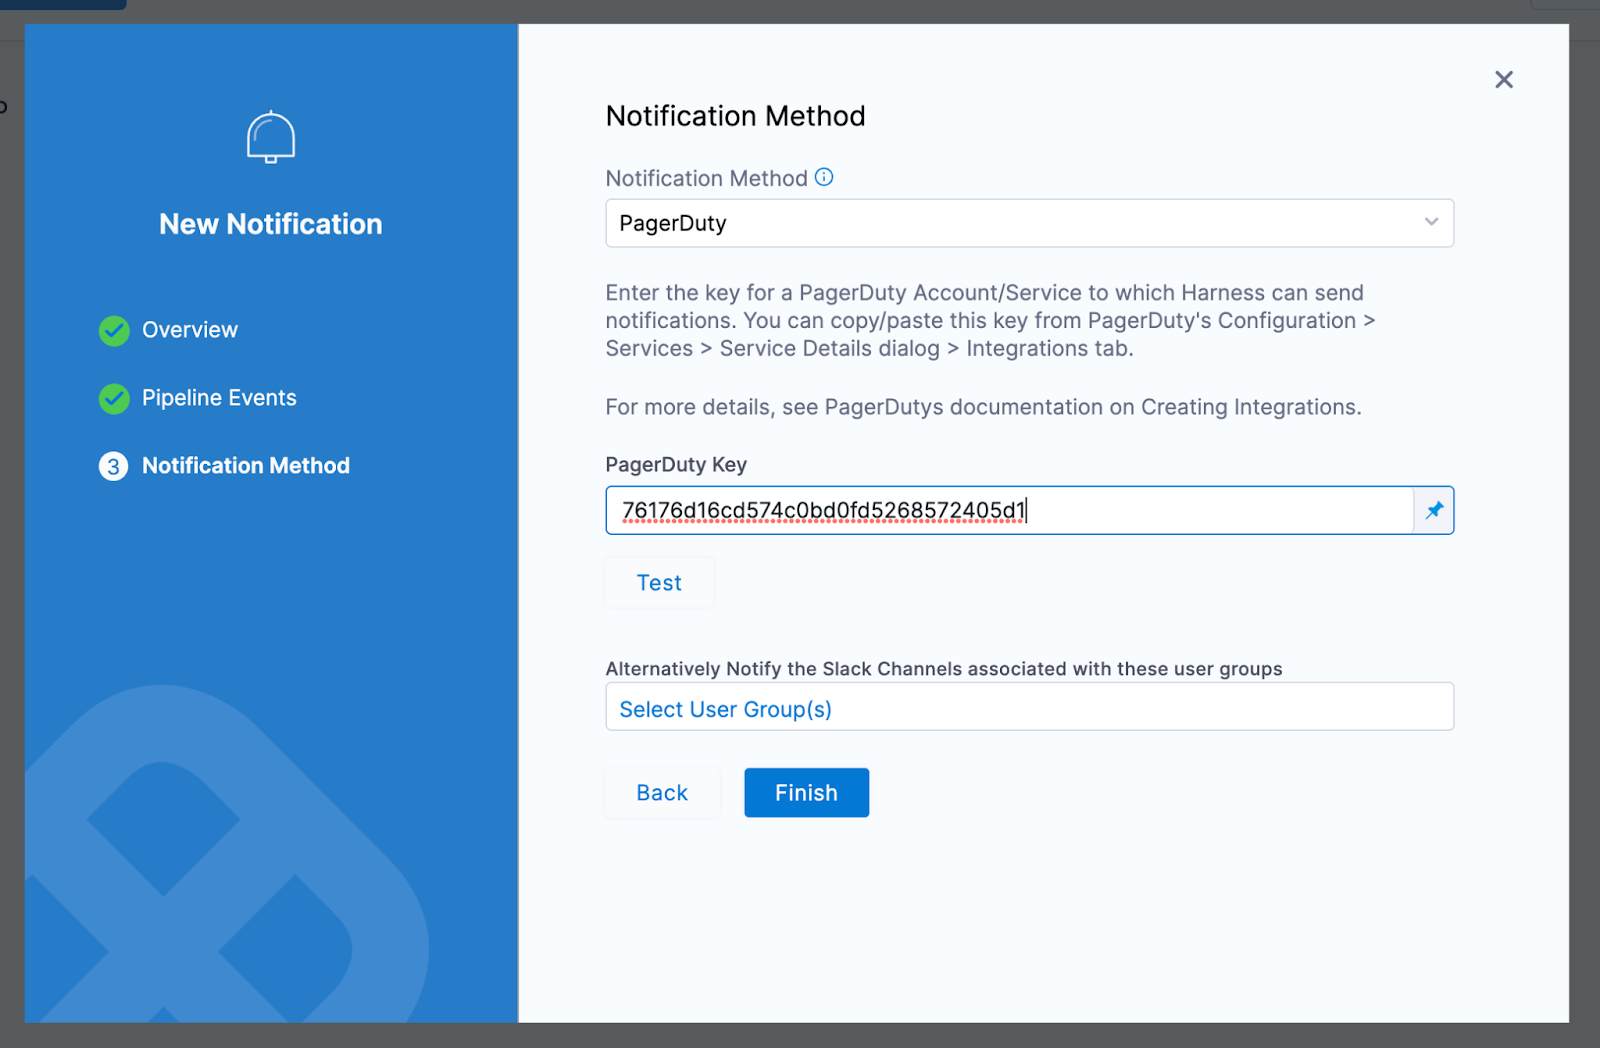
Task: Click Finish to save the notification
Action: point(806,792)
